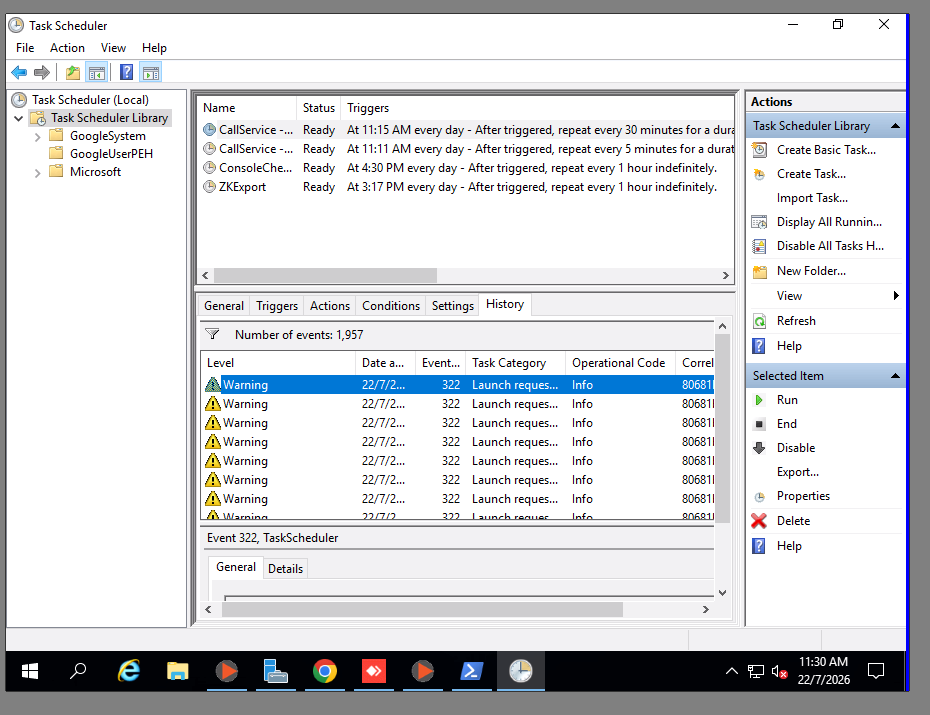The image size is (930, 715).
Task: Click the Disable down-arrow icon
Action: pos(759,448)
